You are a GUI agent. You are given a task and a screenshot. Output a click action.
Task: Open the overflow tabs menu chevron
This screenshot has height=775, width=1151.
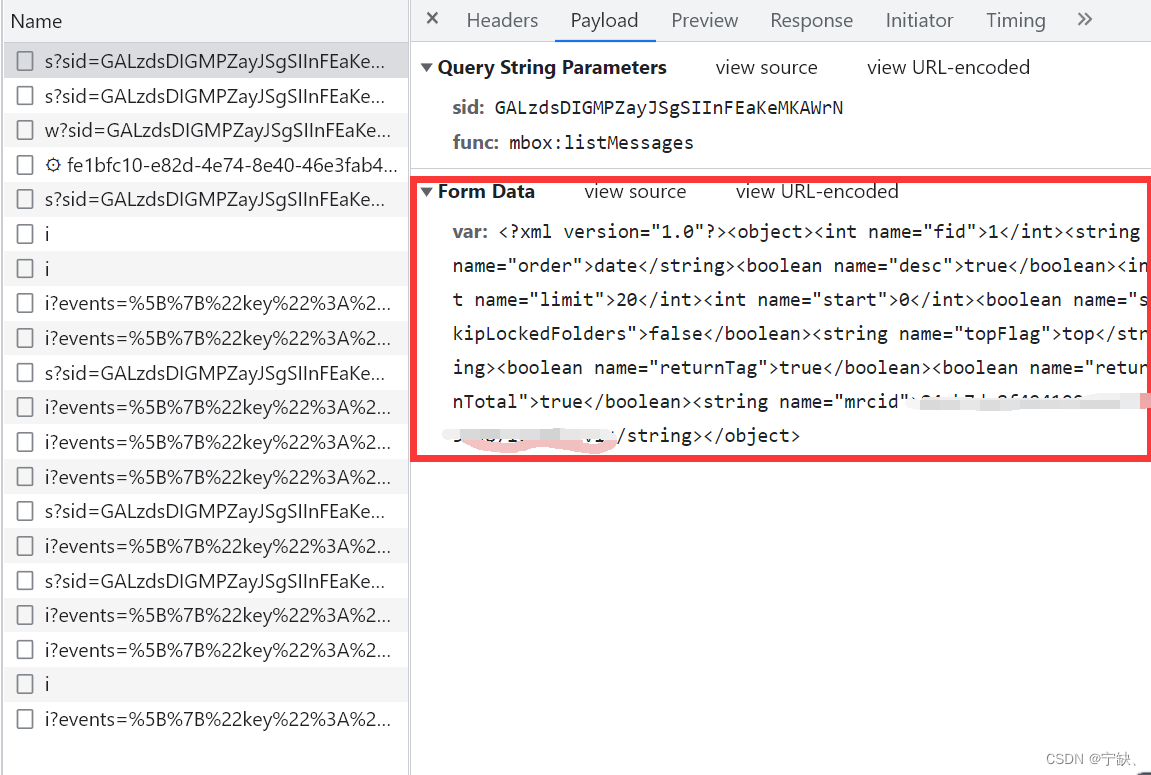1084,20
